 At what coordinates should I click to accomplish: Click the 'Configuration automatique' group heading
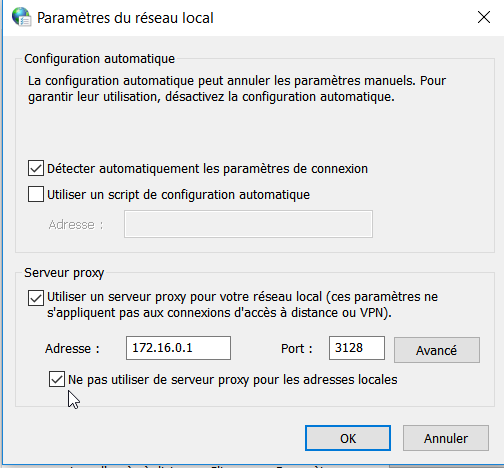point(99,59)
